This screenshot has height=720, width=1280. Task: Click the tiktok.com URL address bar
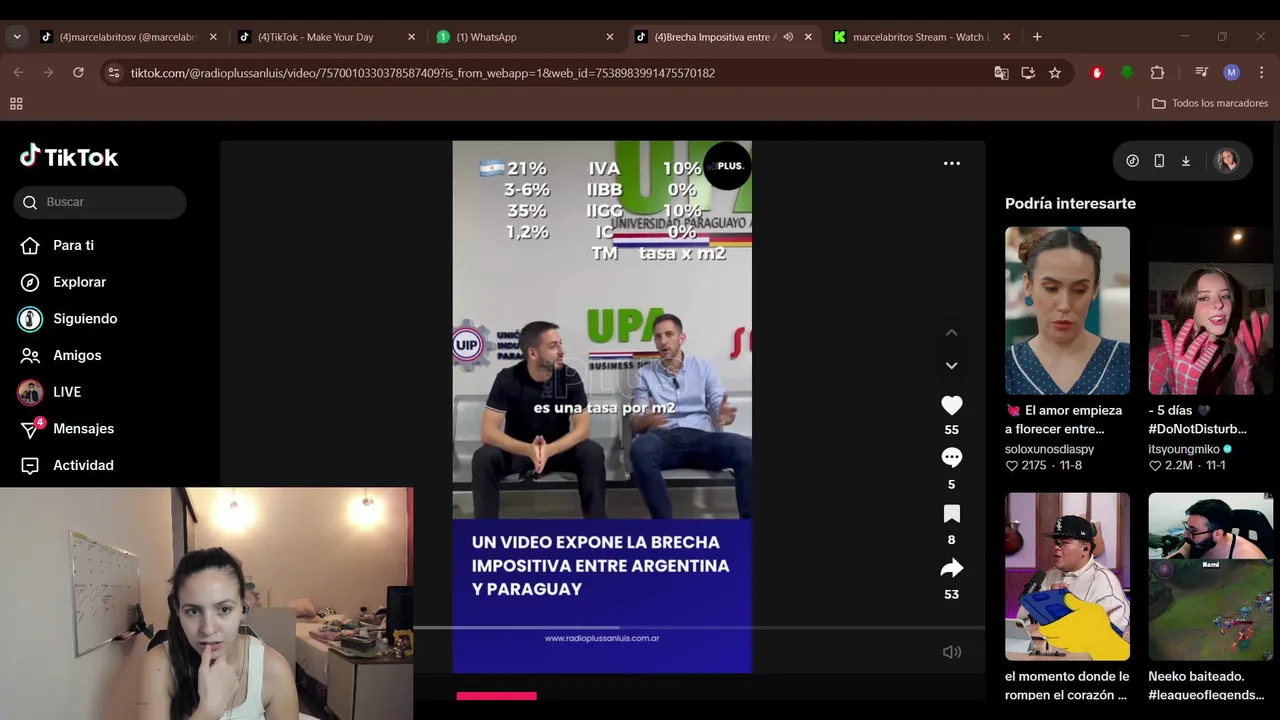click(423, 73)
